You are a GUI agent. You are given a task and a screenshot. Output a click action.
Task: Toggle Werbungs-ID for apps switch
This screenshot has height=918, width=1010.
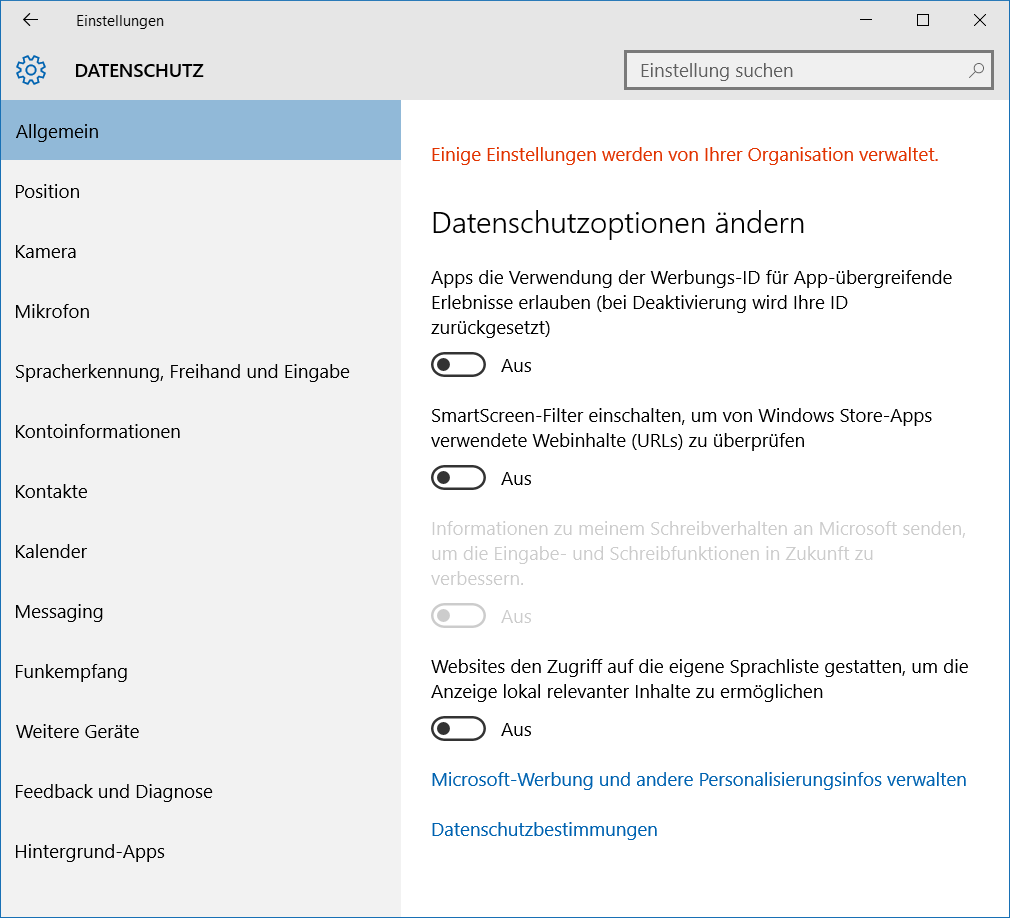click(458, 365)
